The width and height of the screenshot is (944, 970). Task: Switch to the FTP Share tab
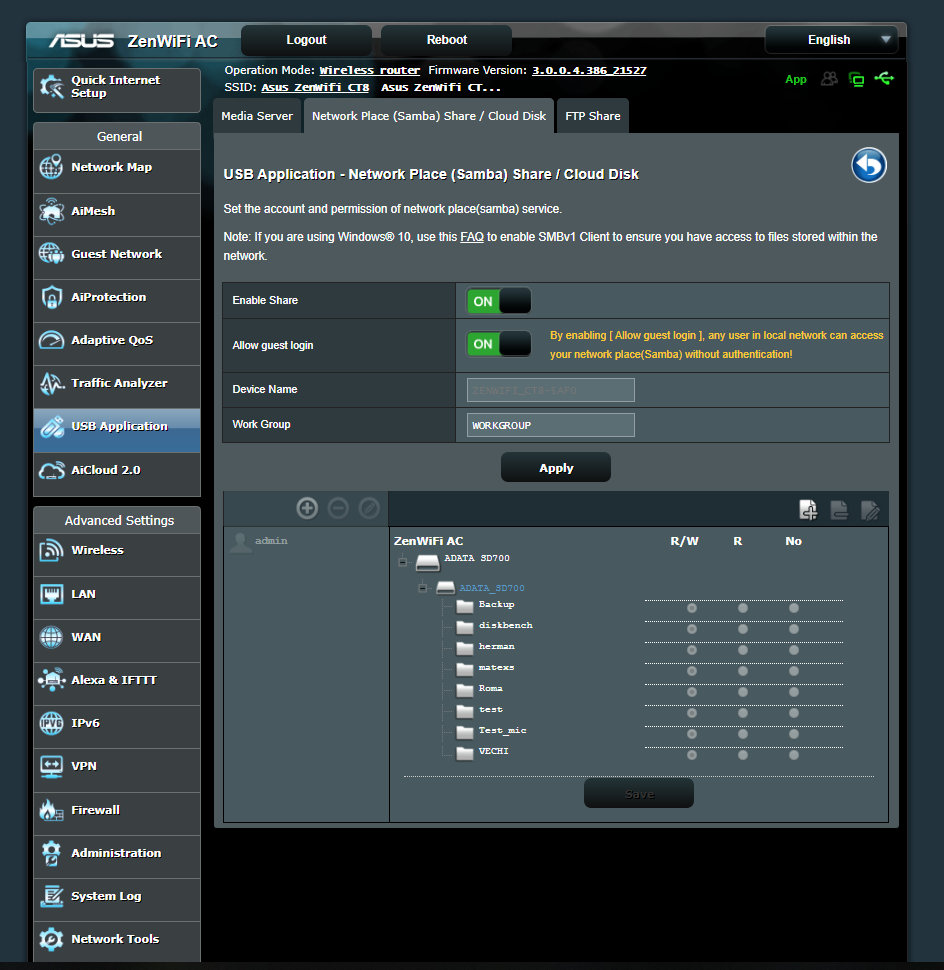pyautogui.click(x=593, y=116)
